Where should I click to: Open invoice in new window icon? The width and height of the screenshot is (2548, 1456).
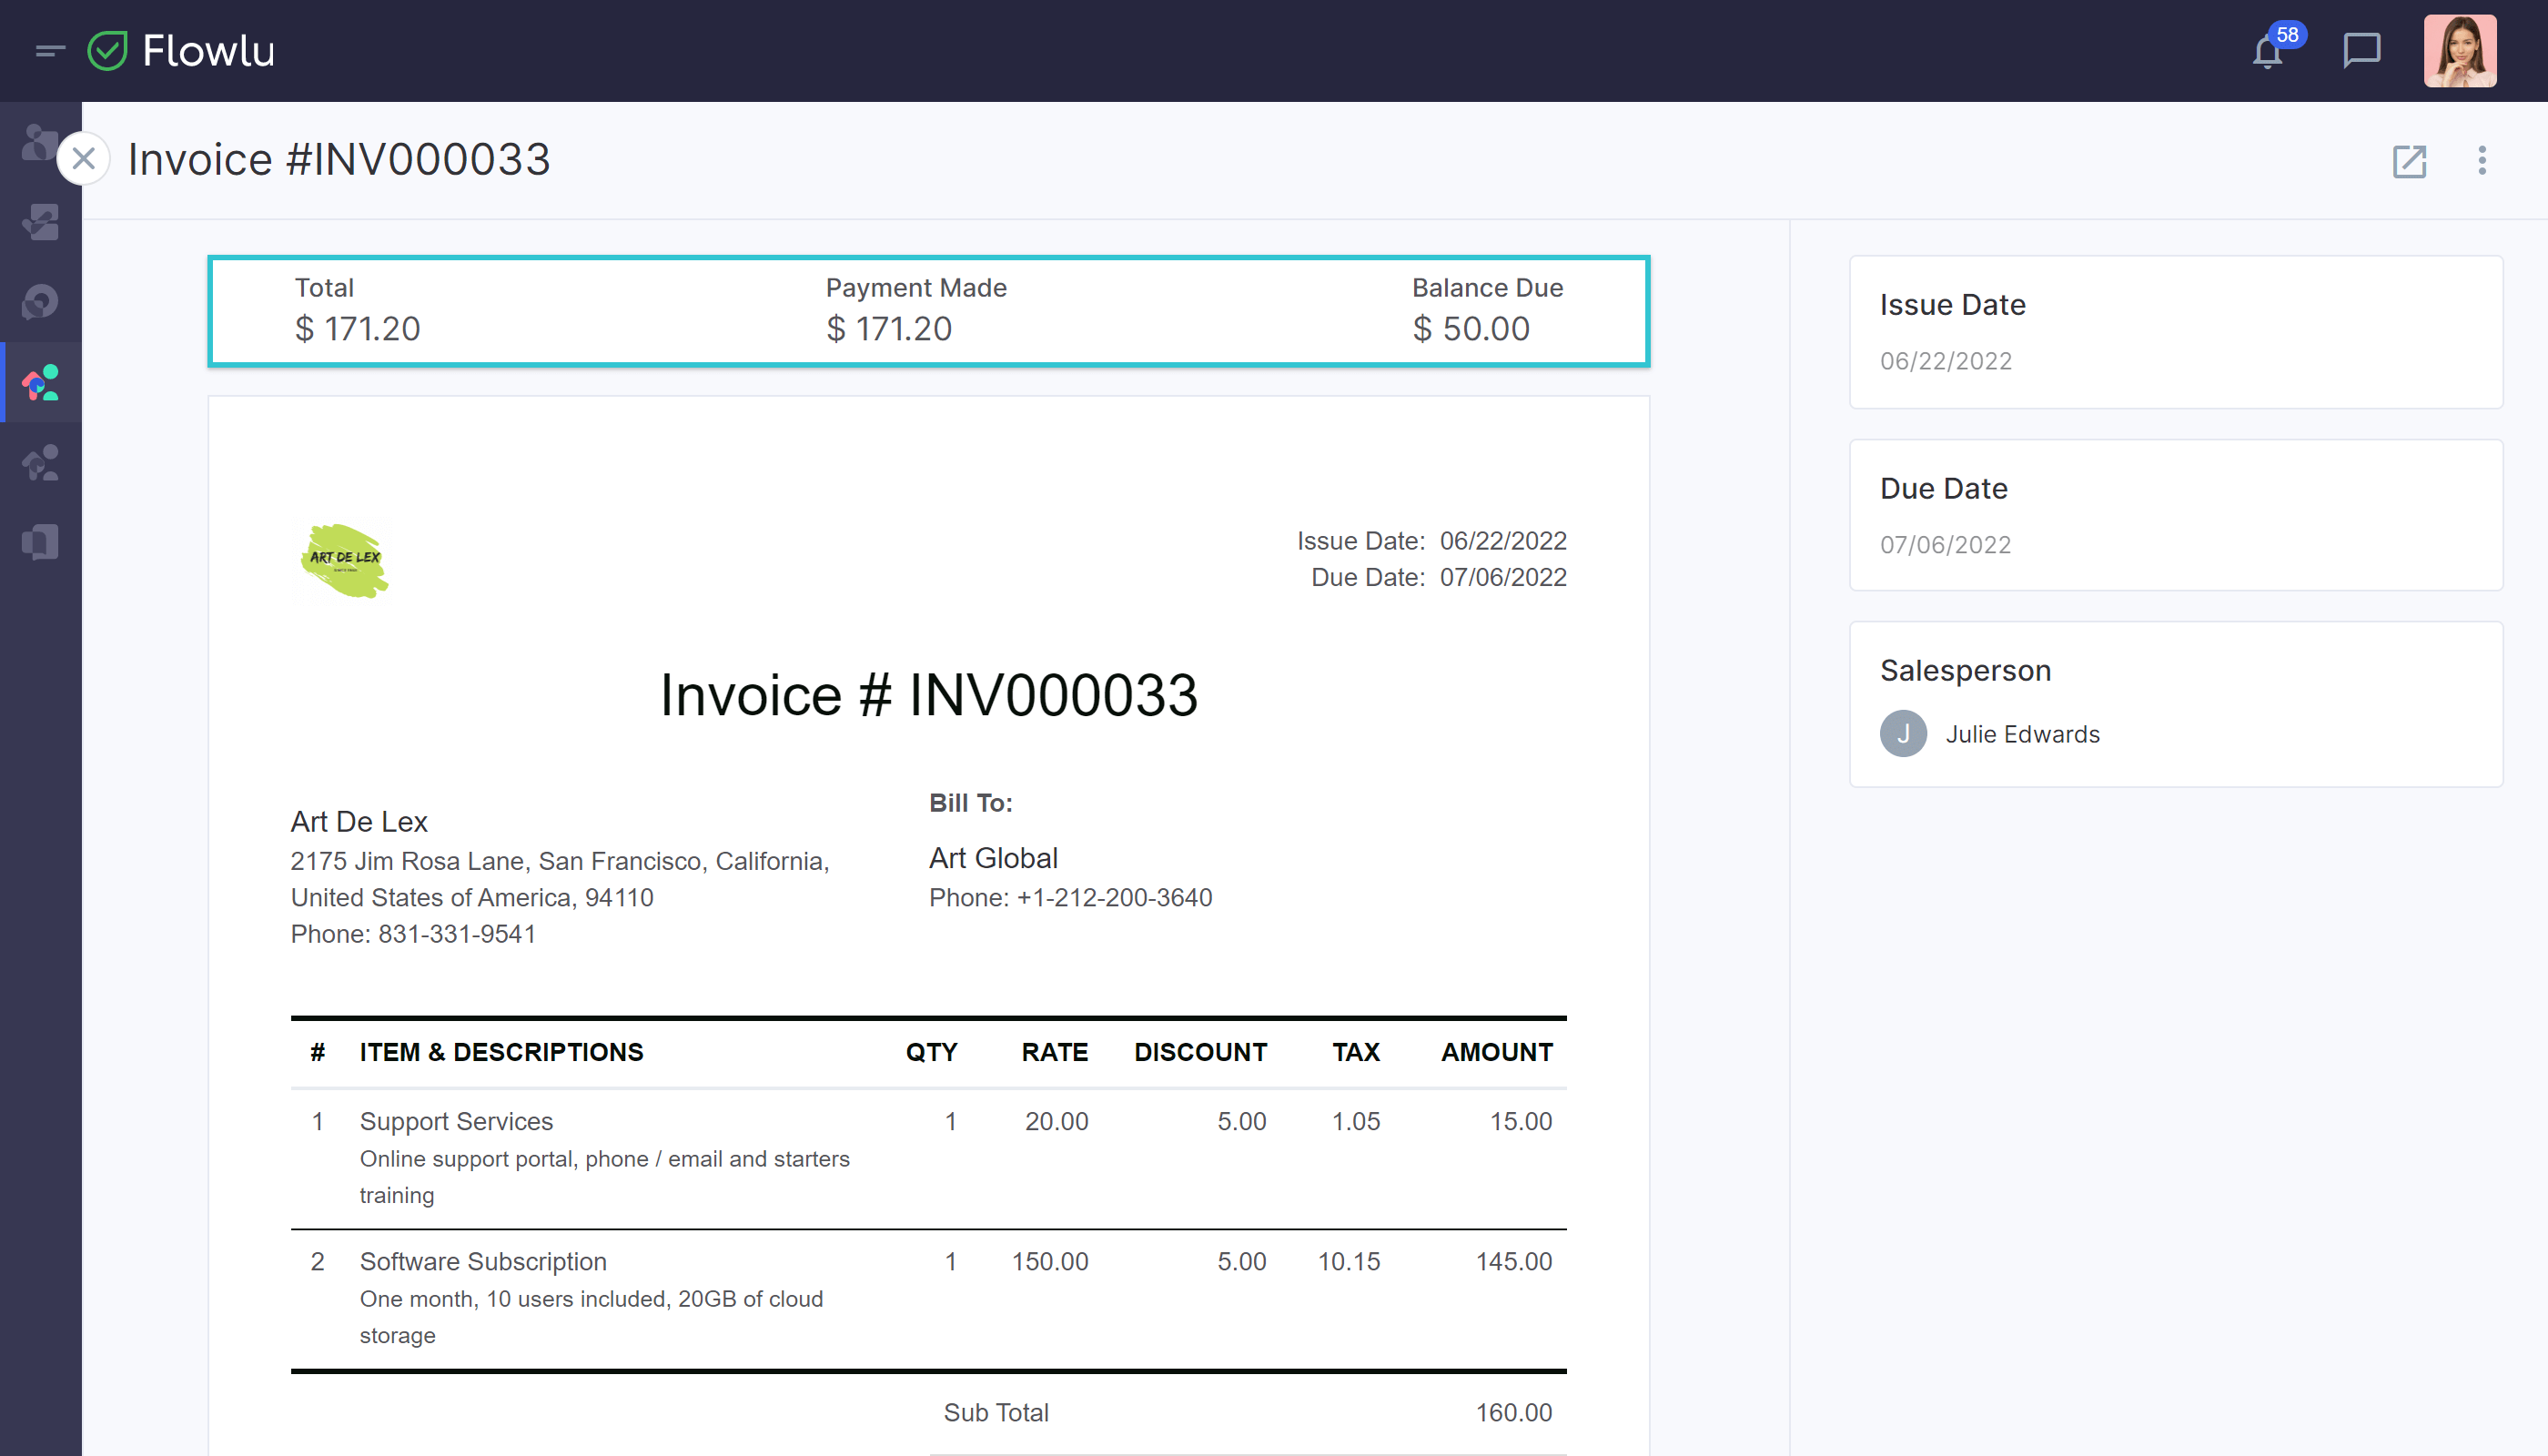click(2410, 161)
